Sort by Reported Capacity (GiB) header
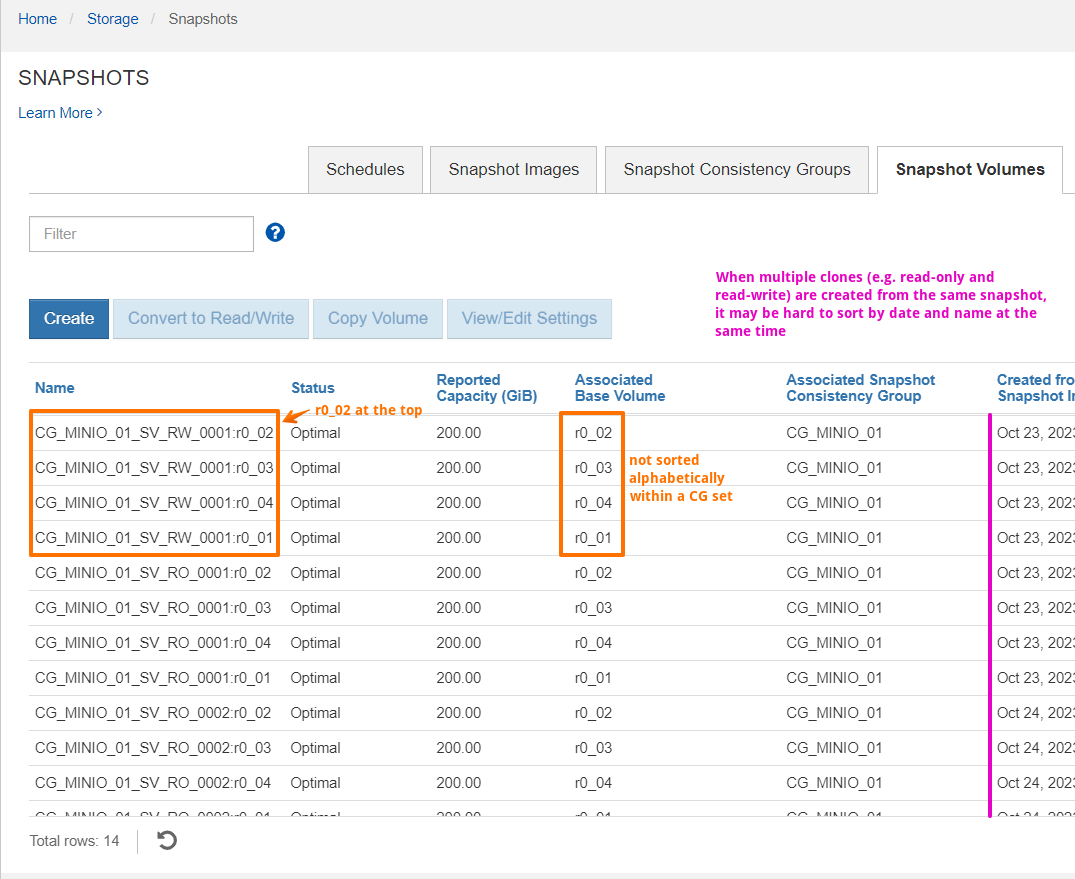 (487, 388)
